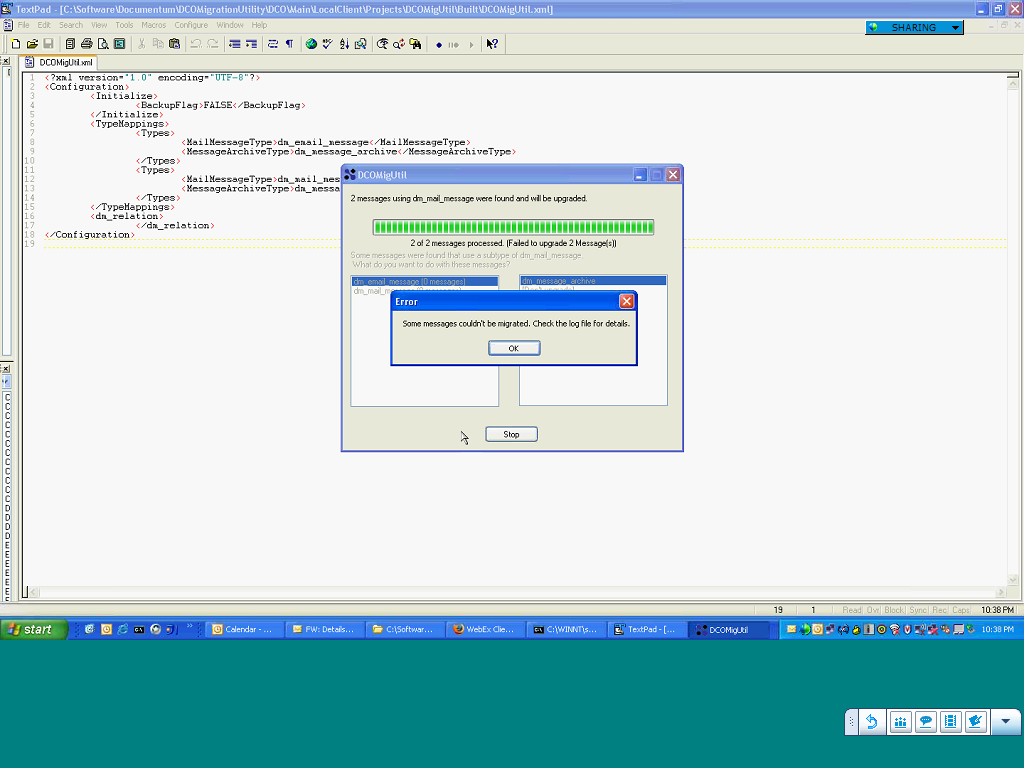
Task: Open the WebEx participants panel icon
Action: pyautogui.click(x=901, y=722)
